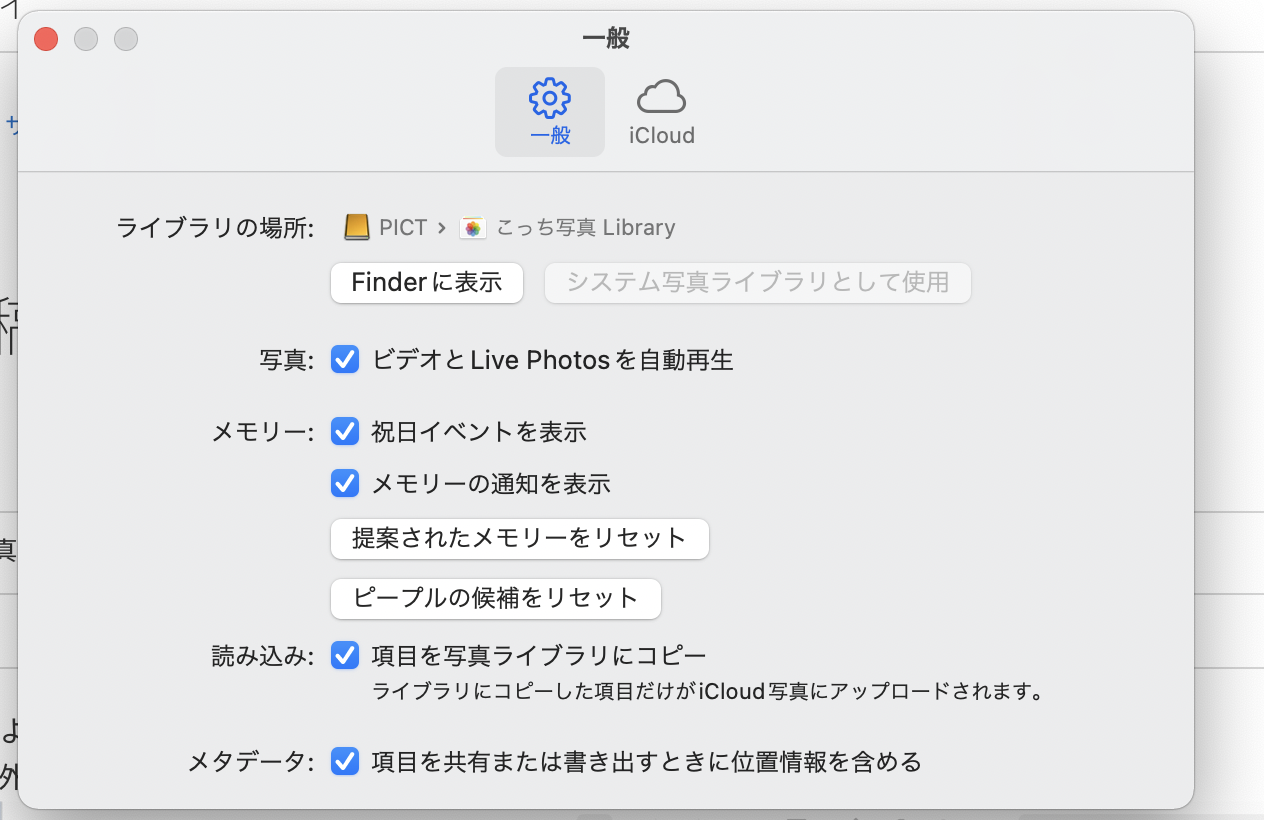The image size is (1264, 820).
Task: Click システム写真ライブラリとして使用 button
Action: [757, 283]
